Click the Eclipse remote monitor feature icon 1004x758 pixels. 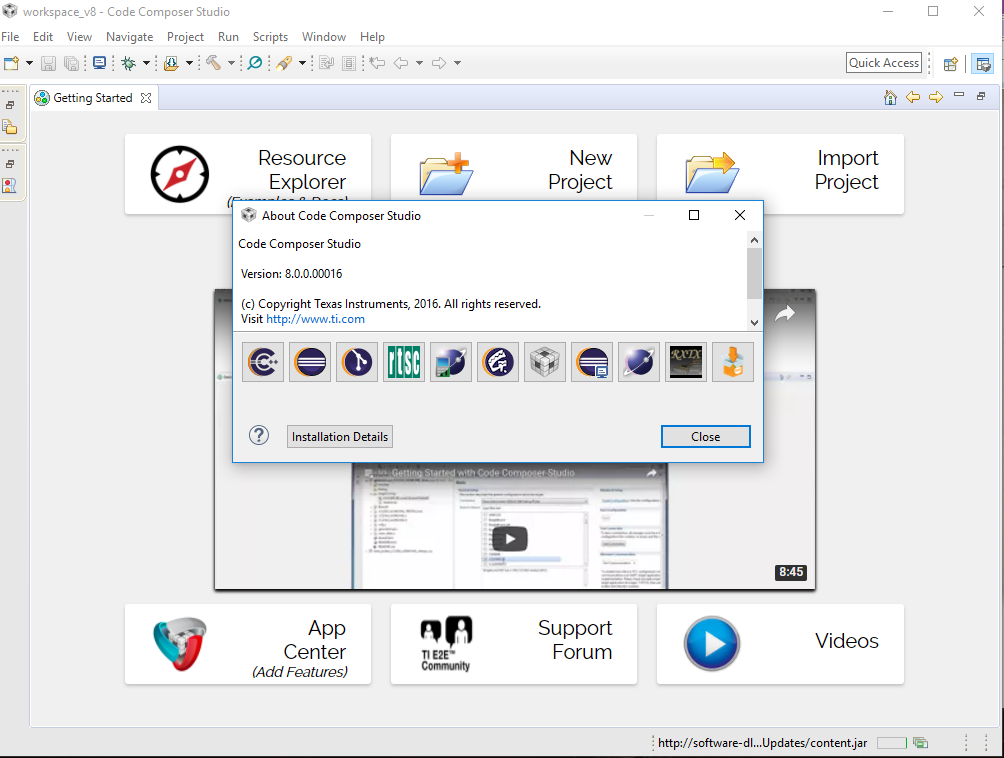(592, 362)
